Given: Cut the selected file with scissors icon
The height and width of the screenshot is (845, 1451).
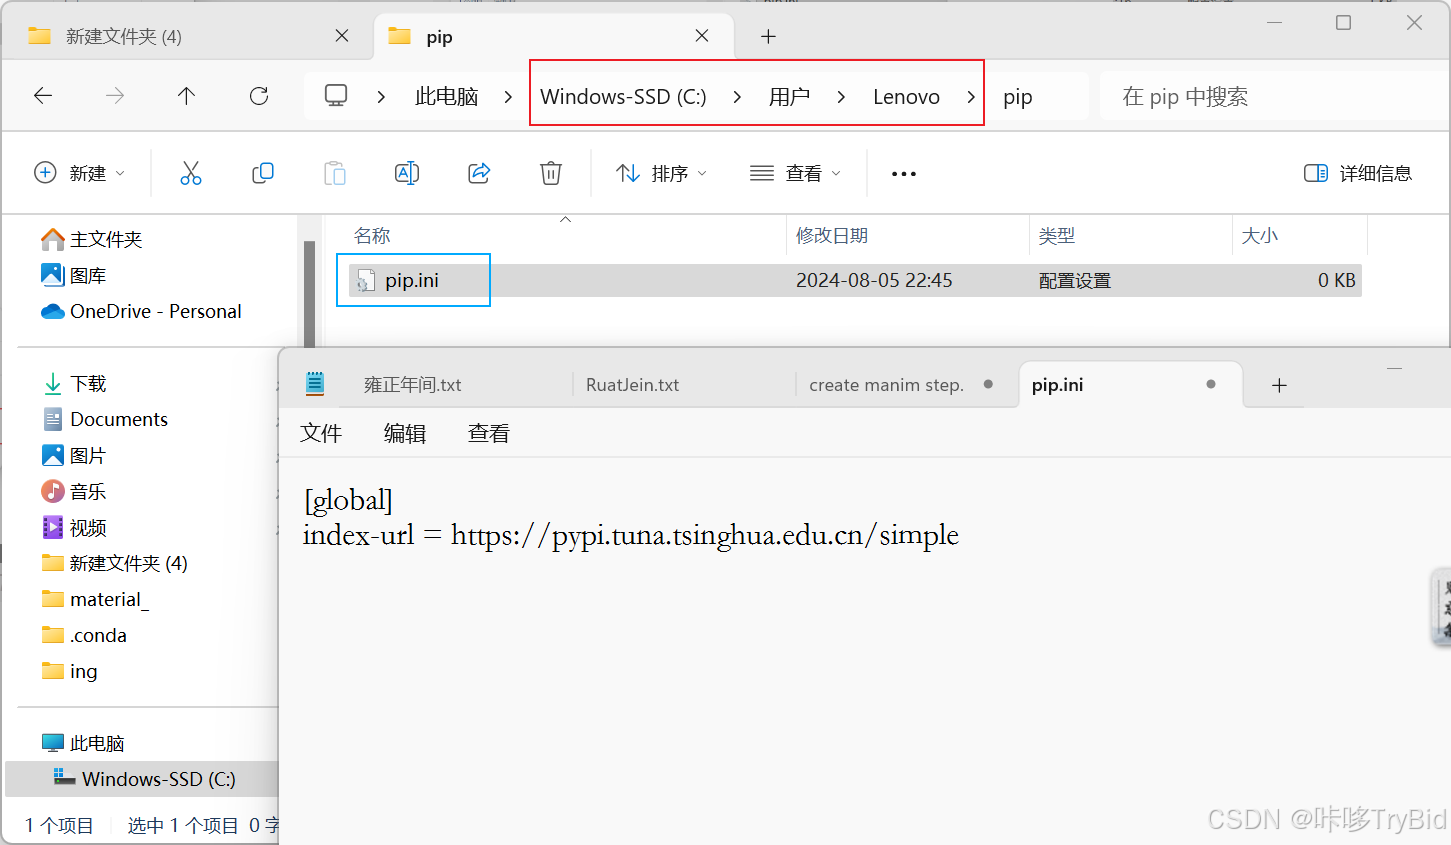Looking at the screenshot, I should (x=191, y=173).
